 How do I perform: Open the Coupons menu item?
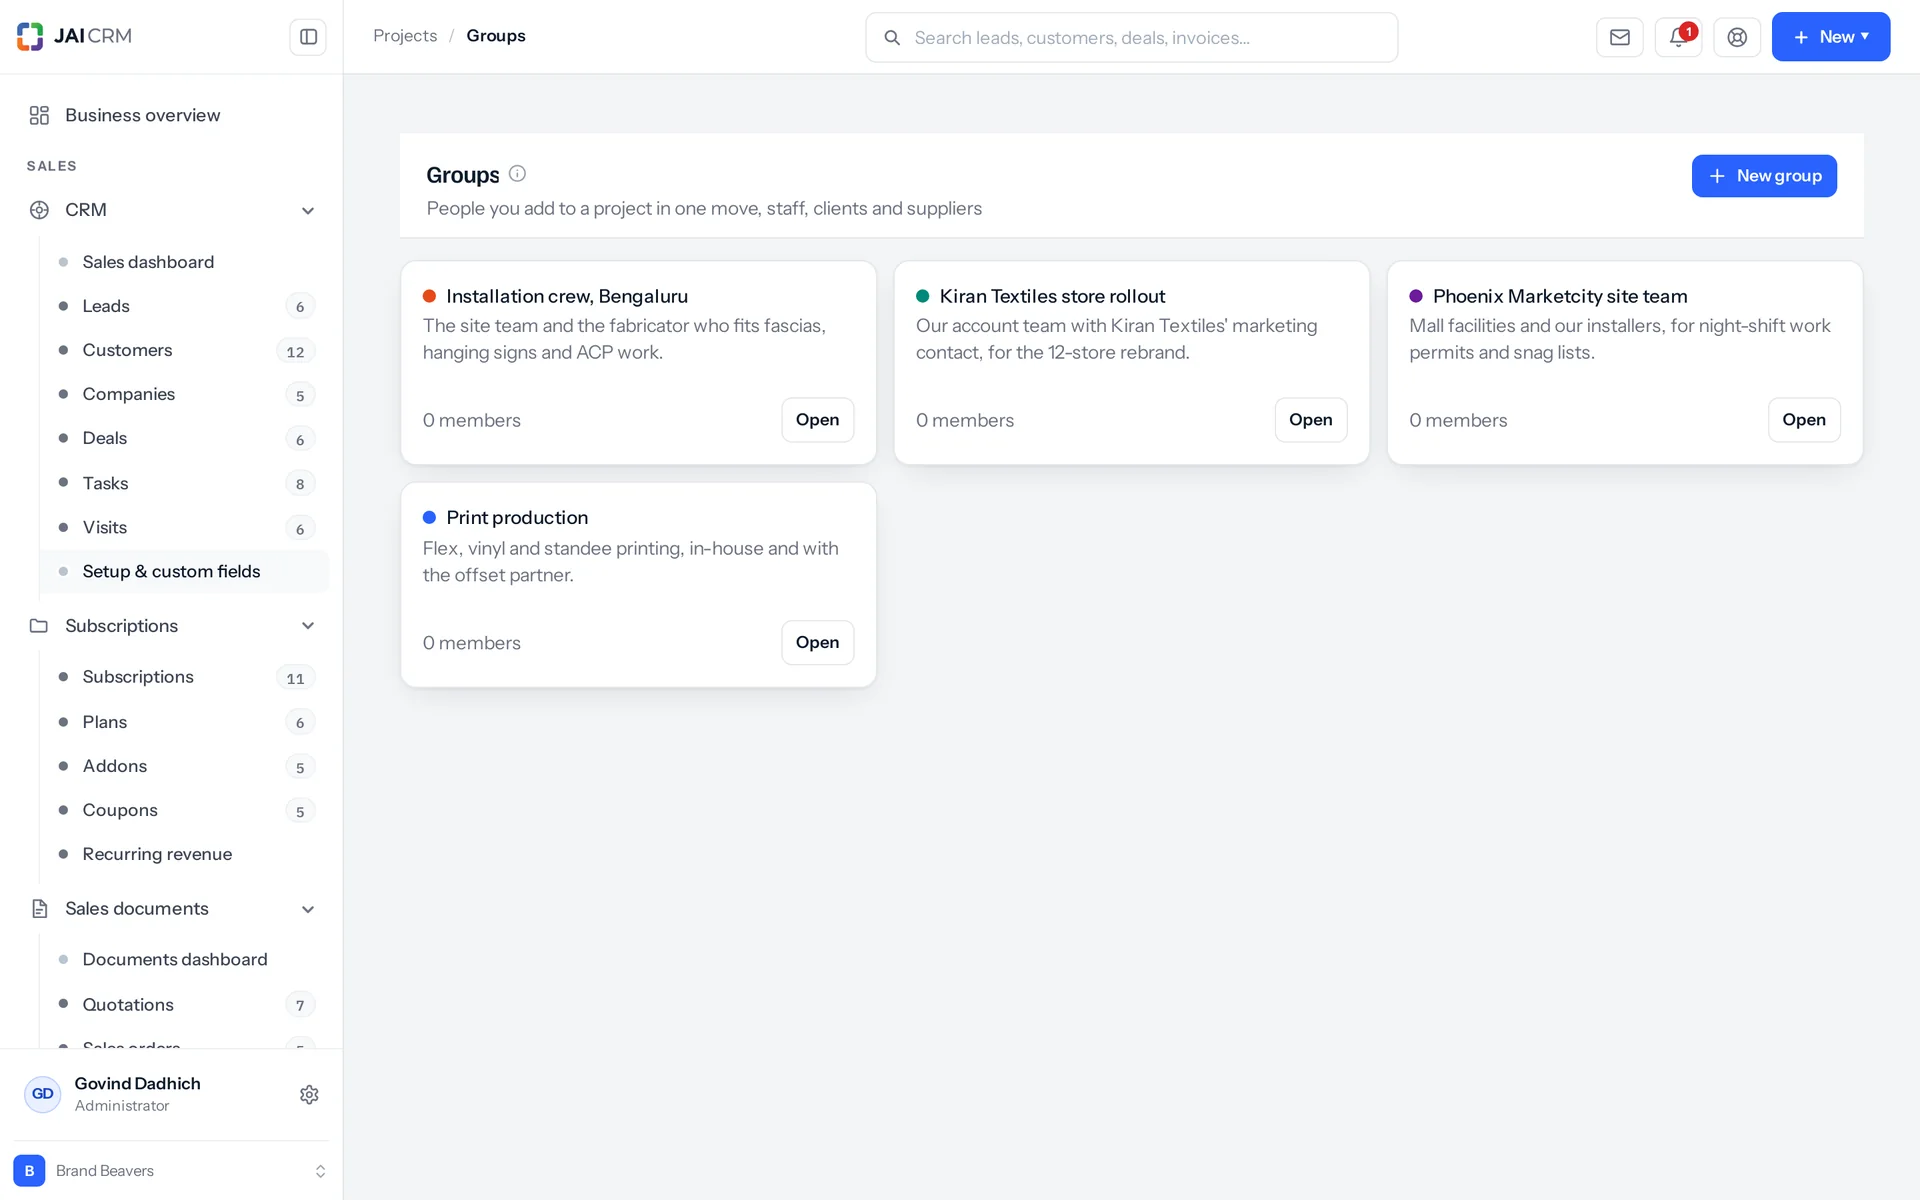click(x=184, y=810)
